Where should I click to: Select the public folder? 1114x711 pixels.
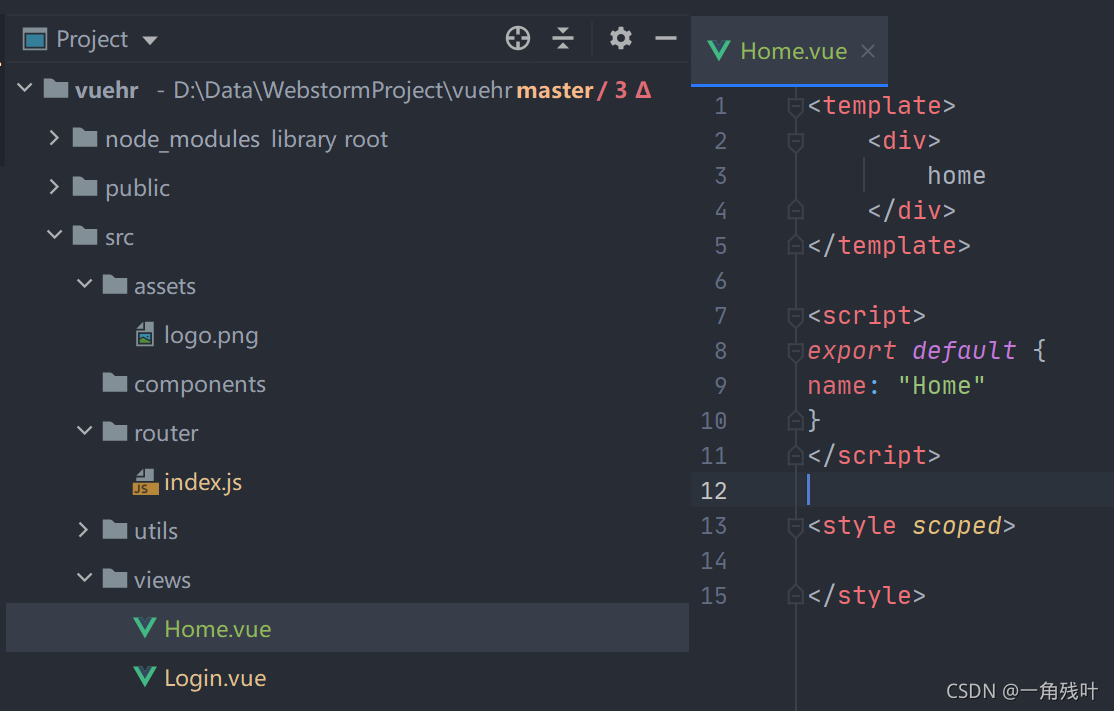[x=137, y=188]
